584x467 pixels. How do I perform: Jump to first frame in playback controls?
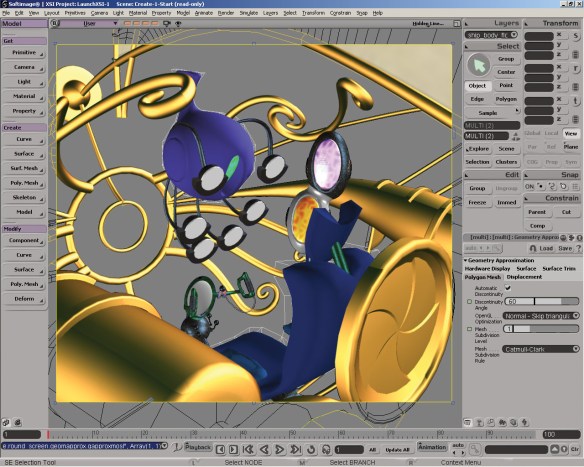coord(249,449)
